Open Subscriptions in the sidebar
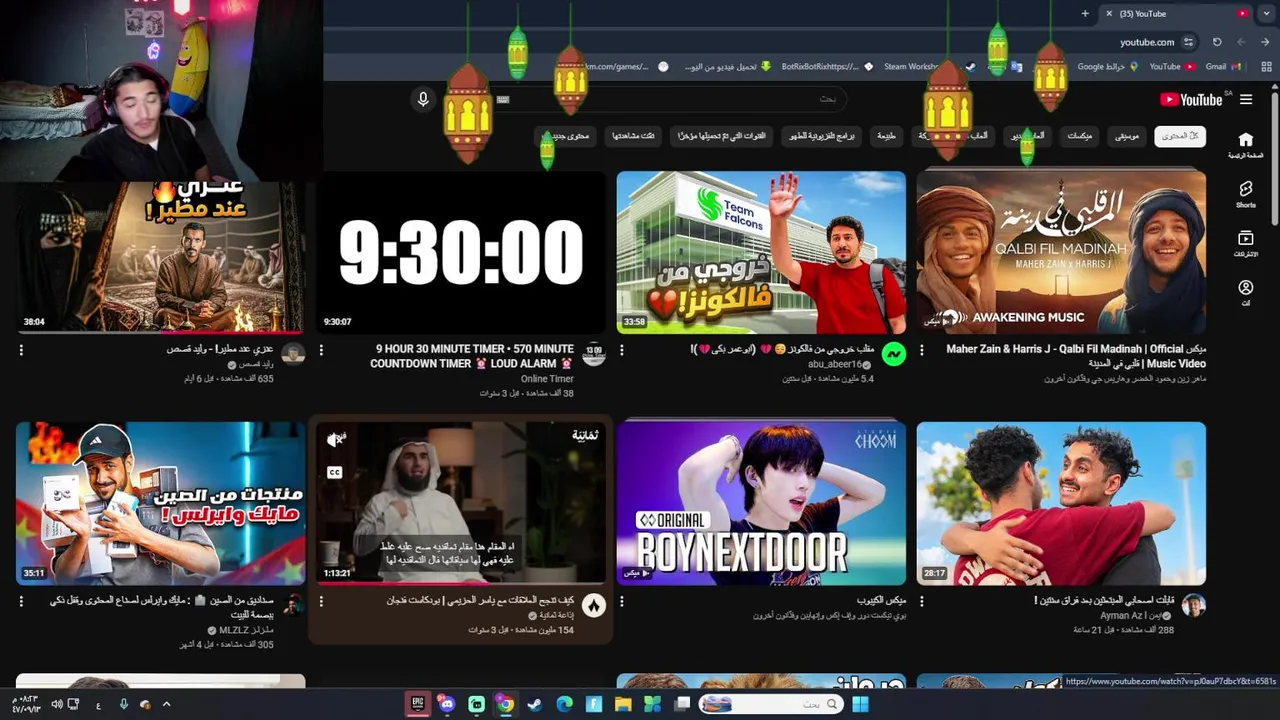The image size is (1280, 720). coord(1245,244)
